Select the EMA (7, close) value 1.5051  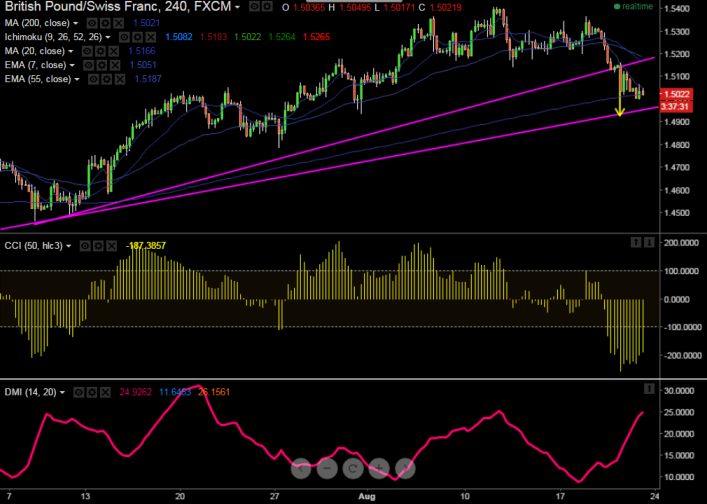click(143, 65)
